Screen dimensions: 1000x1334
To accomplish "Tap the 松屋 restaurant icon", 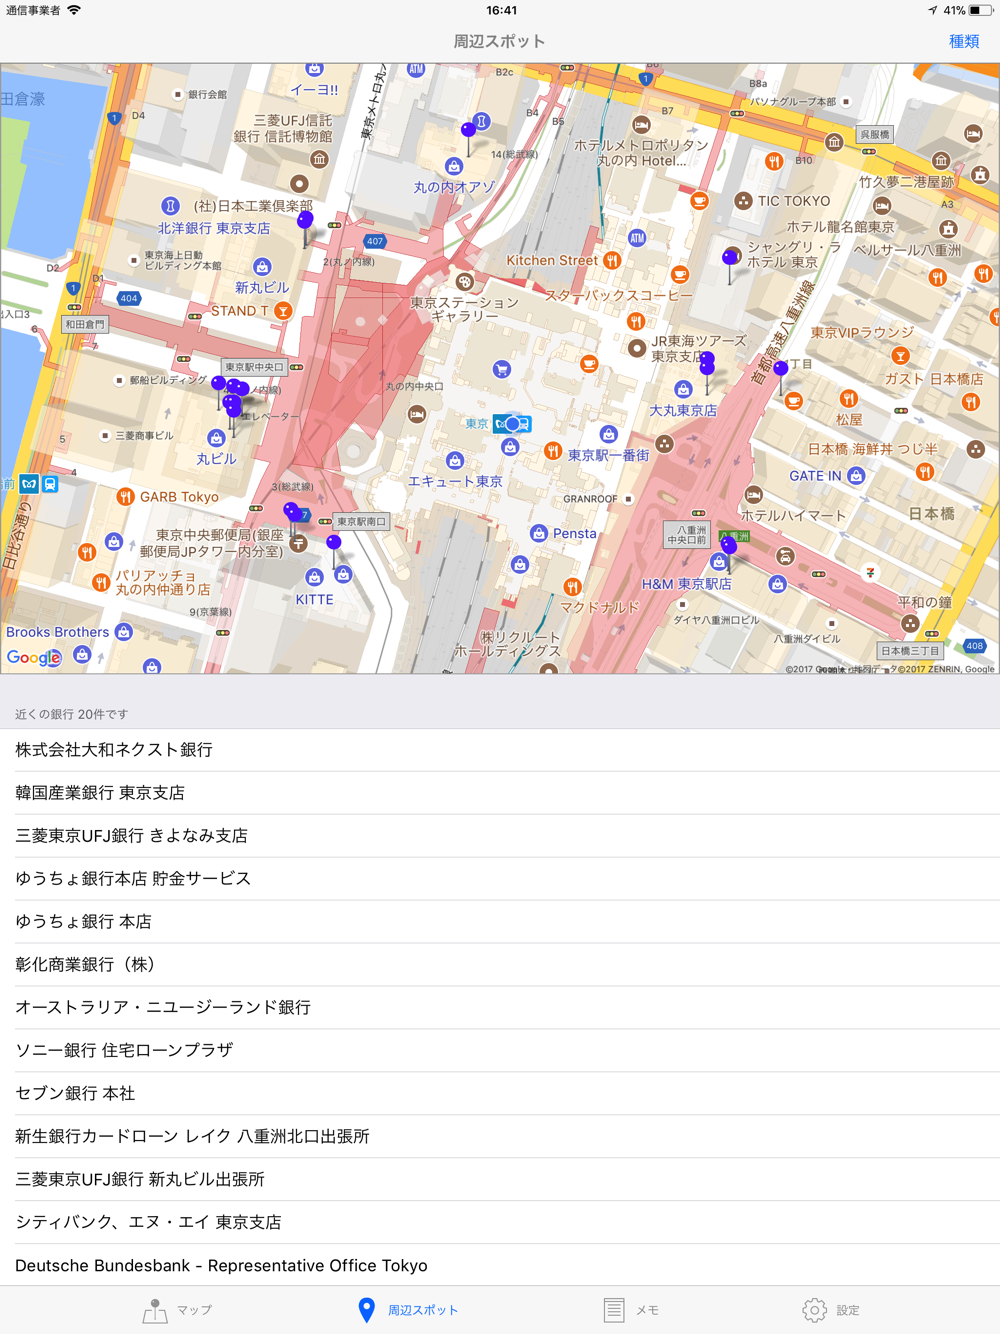I will 848,399.
